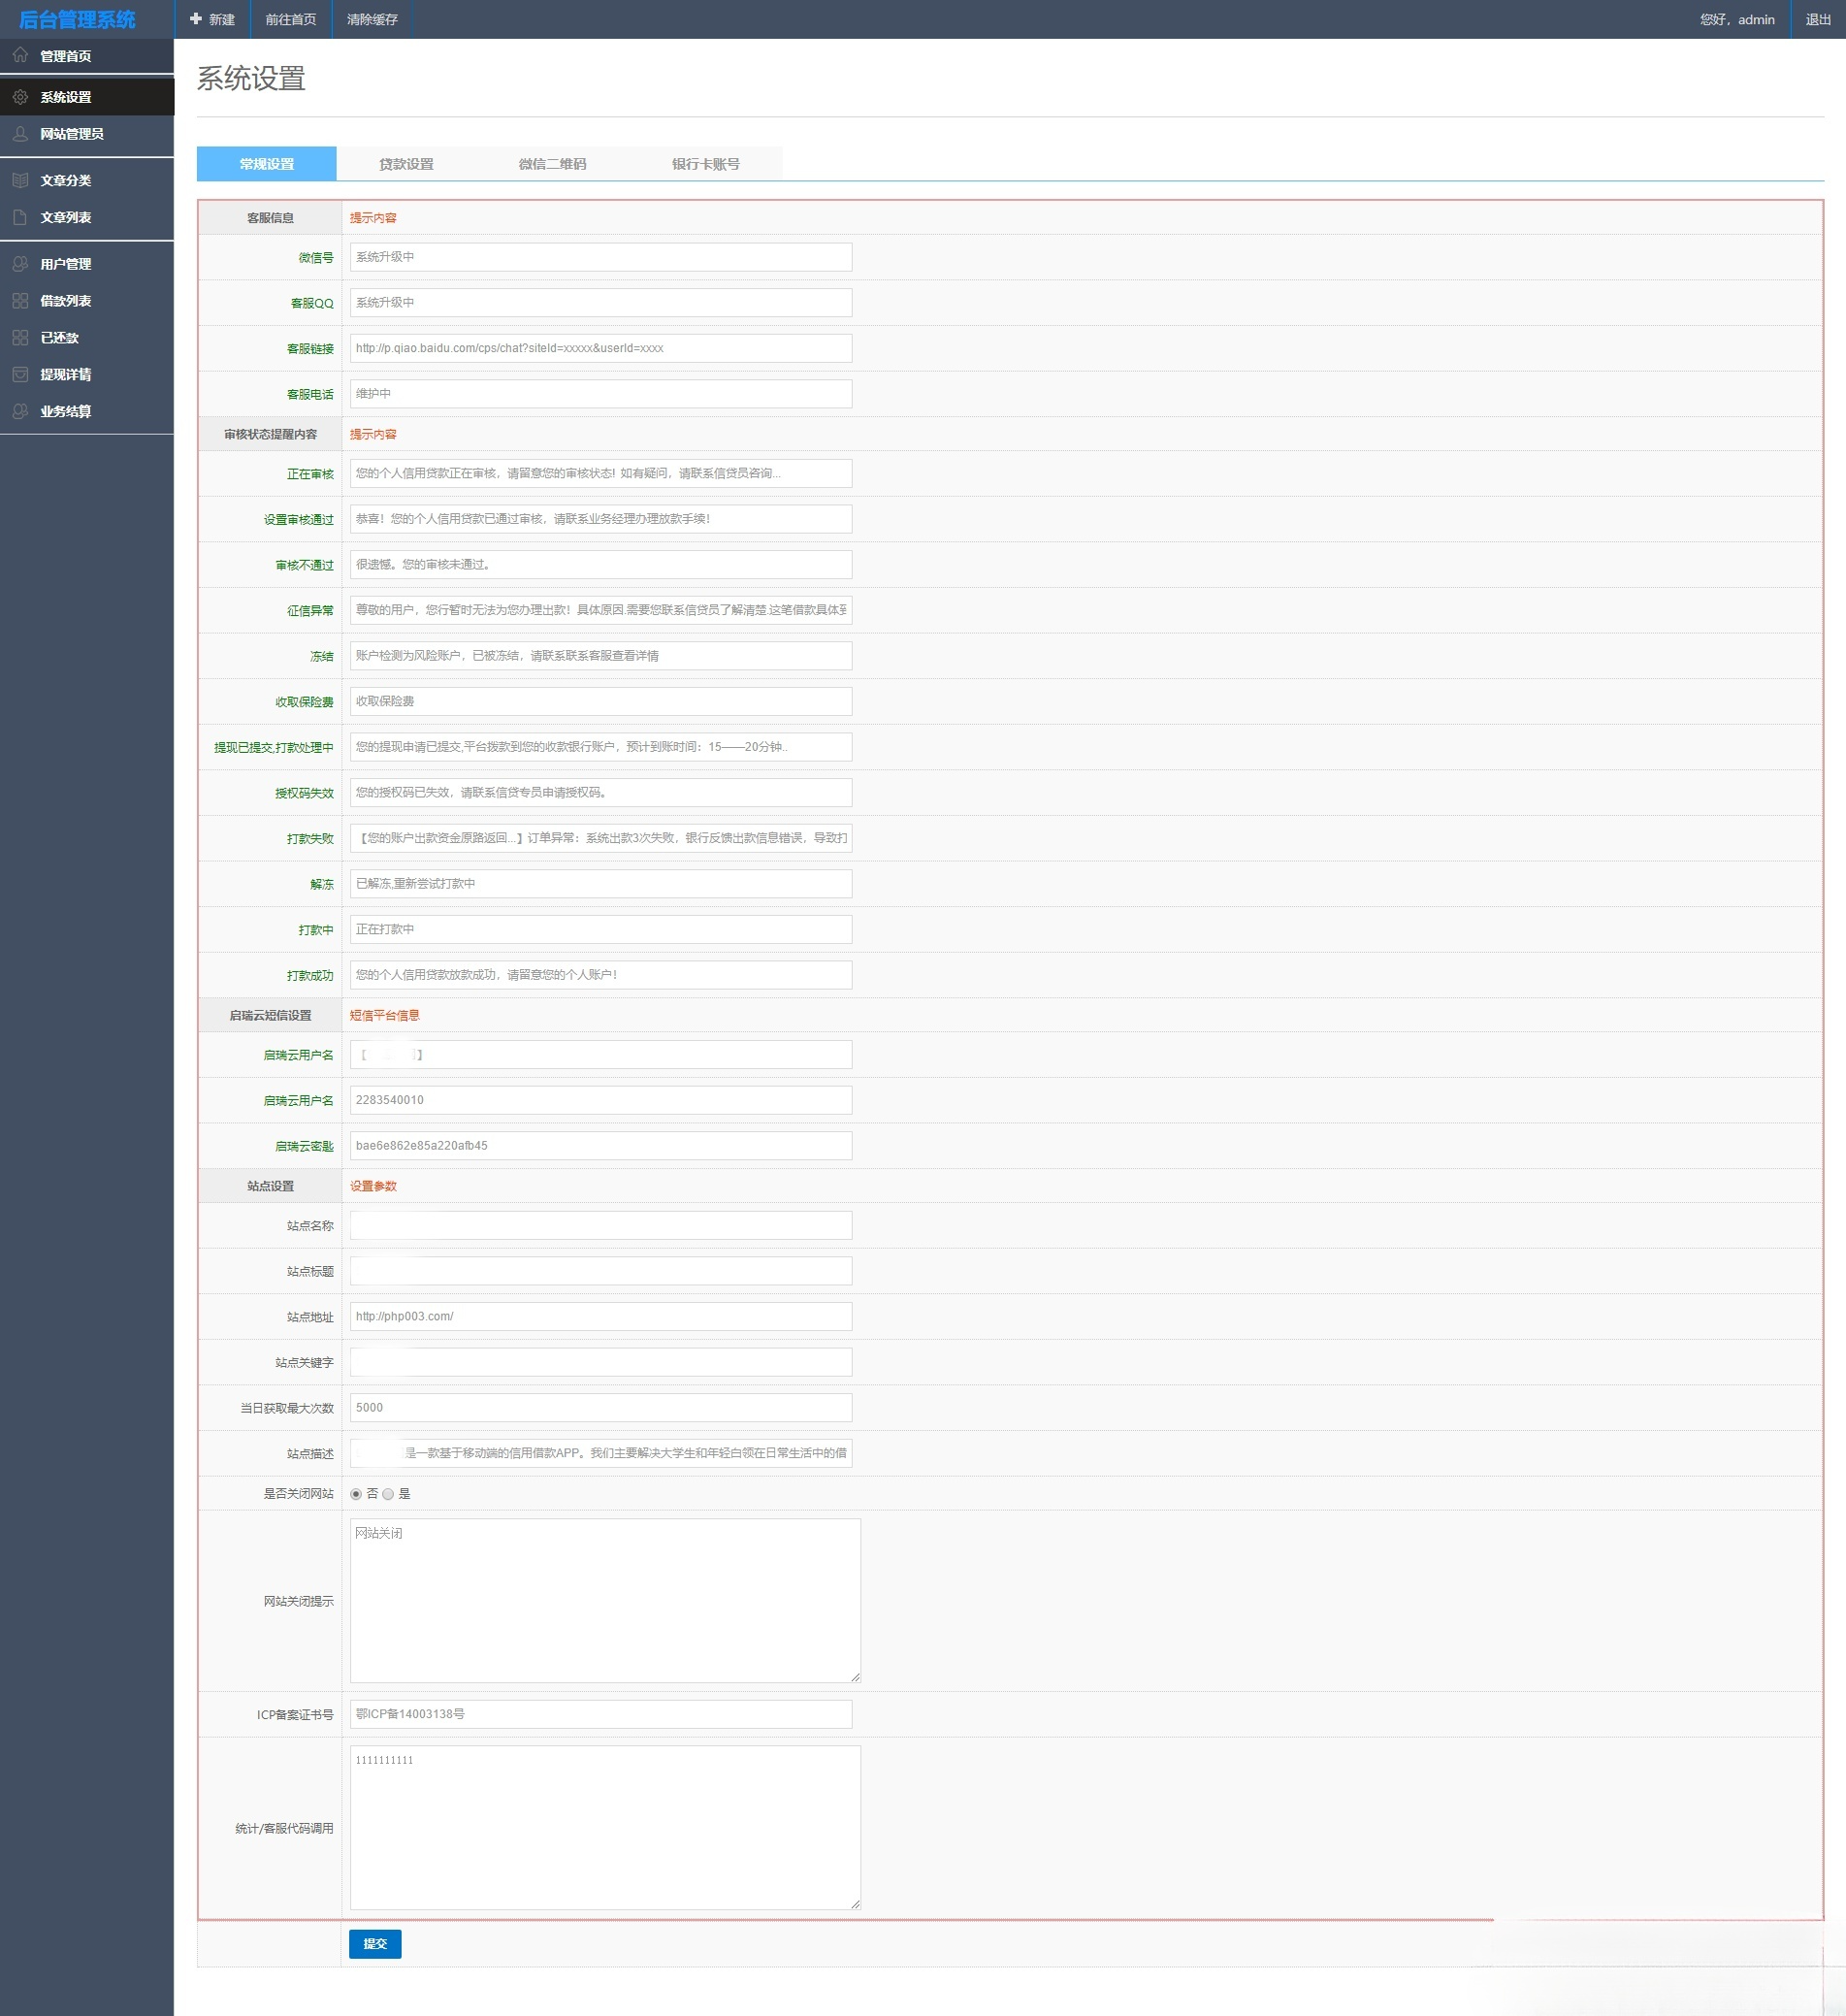The height and width of the screenshot is (2016, 1846).
Task: Open the 微信二维码 tab
Action: coord(553,163)
